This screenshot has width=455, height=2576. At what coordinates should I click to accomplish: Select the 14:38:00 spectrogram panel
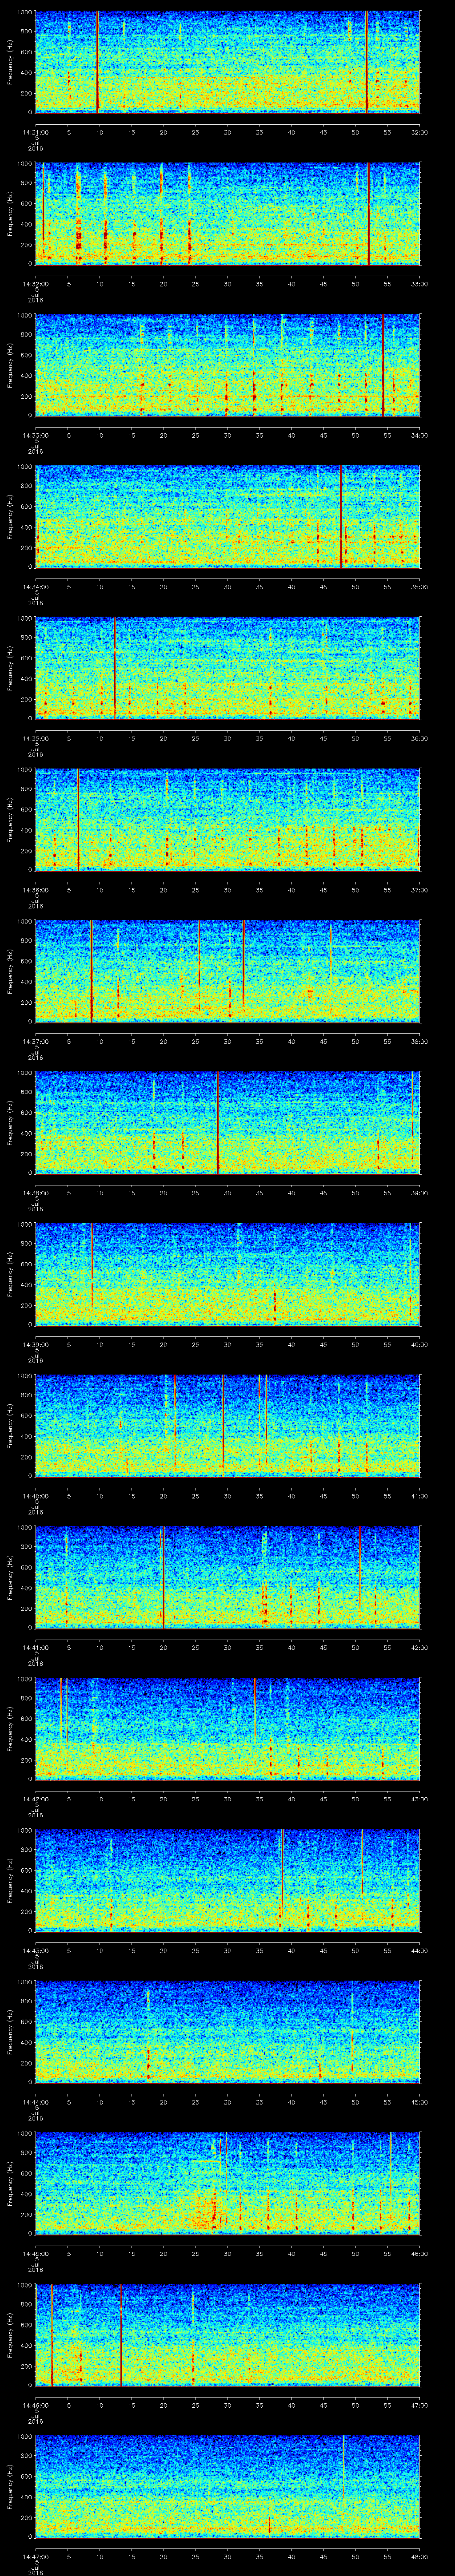tap(228, 1122)
